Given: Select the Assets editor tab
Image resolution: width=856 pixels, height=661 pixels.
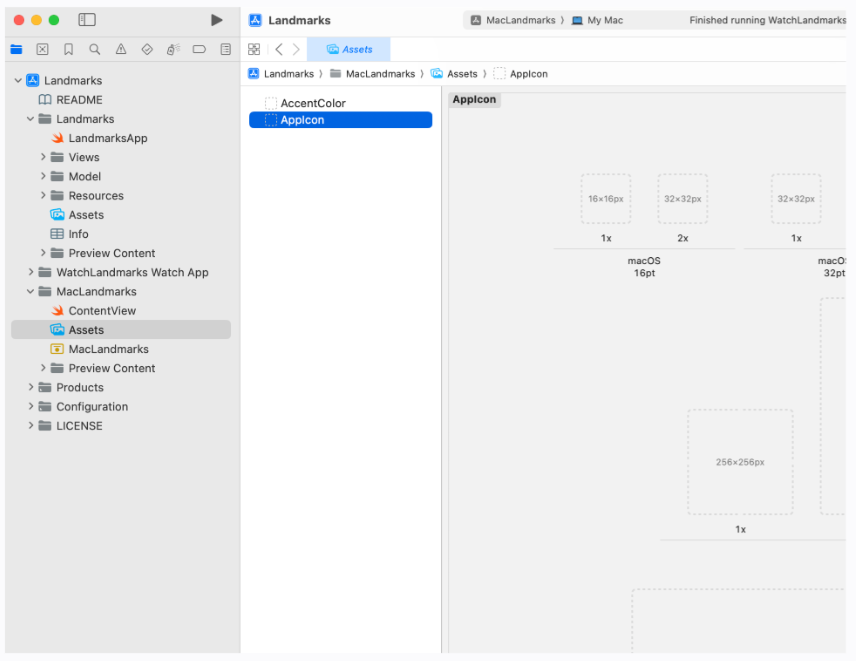Looking at the screenshot, I should coord(349,50).
